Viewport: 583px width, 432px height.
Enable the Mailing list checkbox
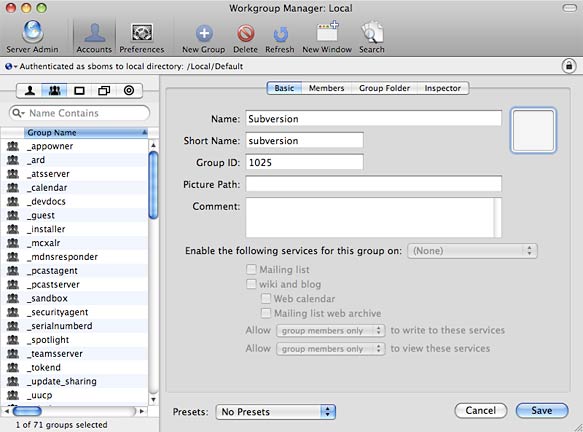coord(251,269)
